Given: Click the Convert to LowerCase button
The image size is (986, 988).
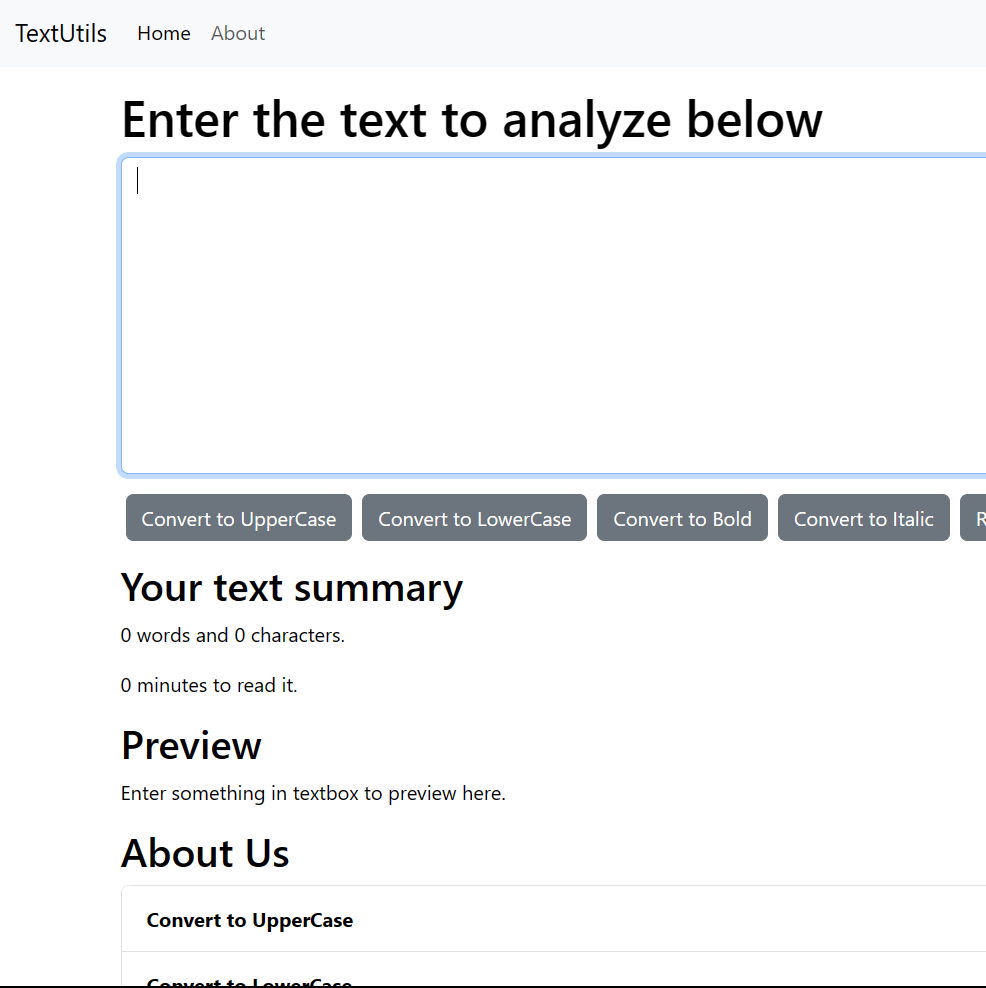Looking at the screenshot, I should tap(474, 518).
